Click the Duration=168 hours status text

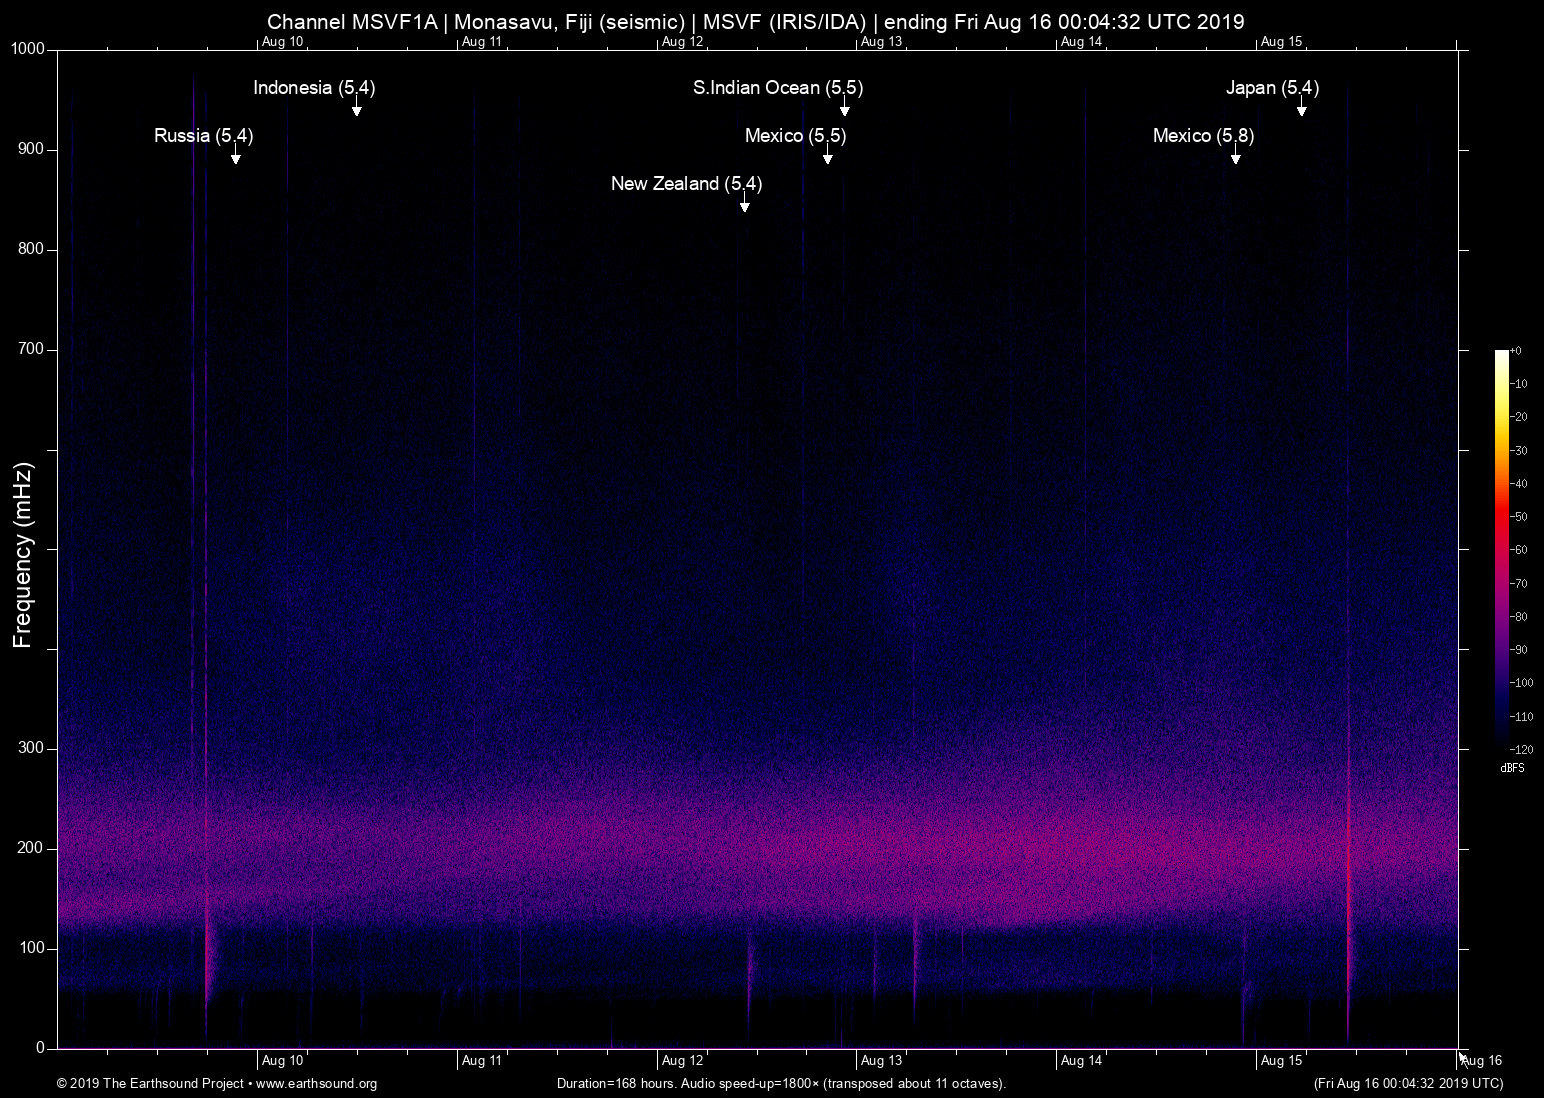[x=781, y=1084]
